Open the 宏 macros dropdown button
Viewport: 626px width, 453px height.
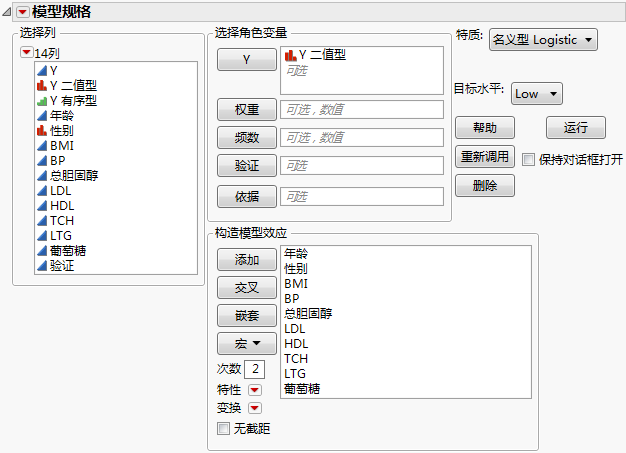(x=247, y=343)
